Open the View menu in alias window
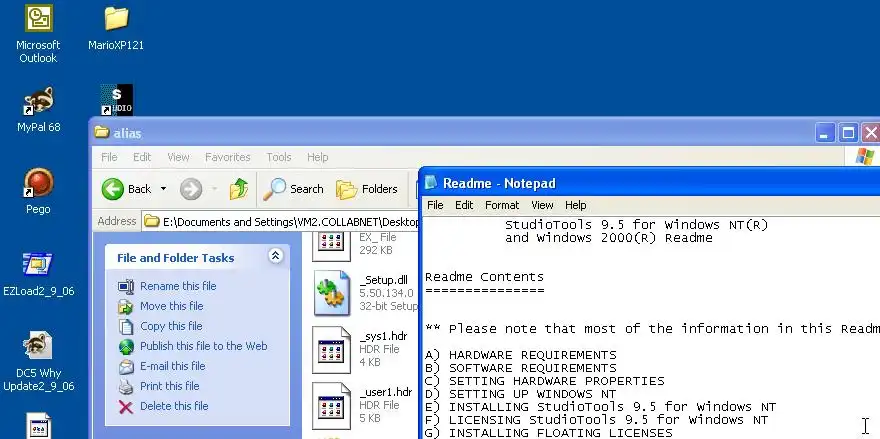Viewport: 880px width, 439px height. (178, 157)
